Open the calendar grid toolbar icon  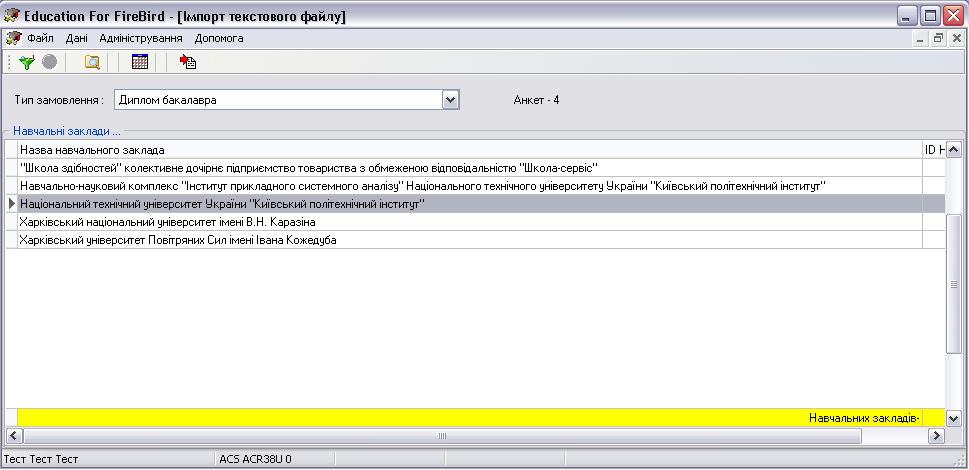[140, 62]
